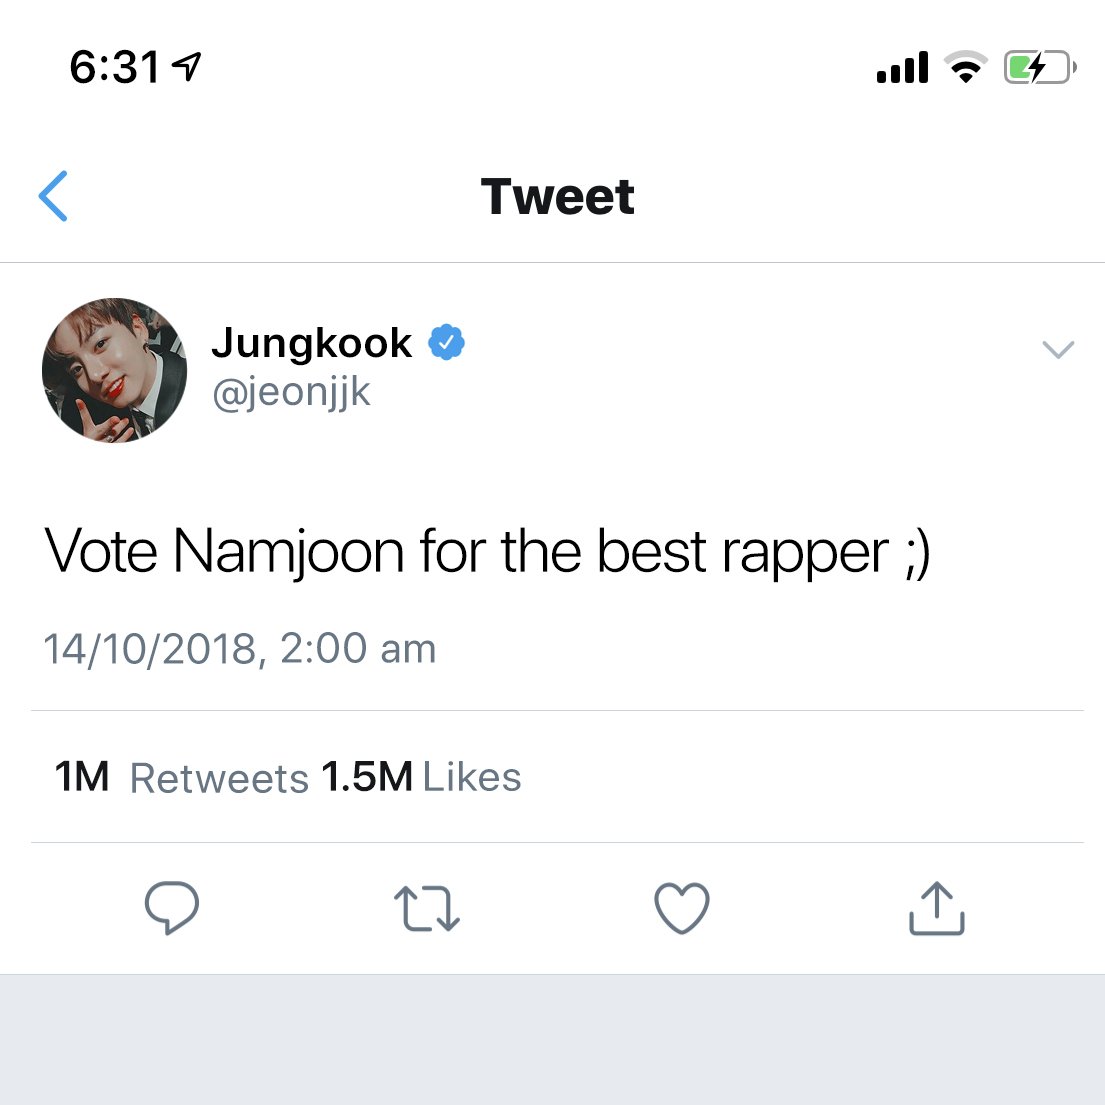The height and width of the screenshot is (1105, 1105).
Task: View the 1.5M Likes list
Action: [421, 777]
